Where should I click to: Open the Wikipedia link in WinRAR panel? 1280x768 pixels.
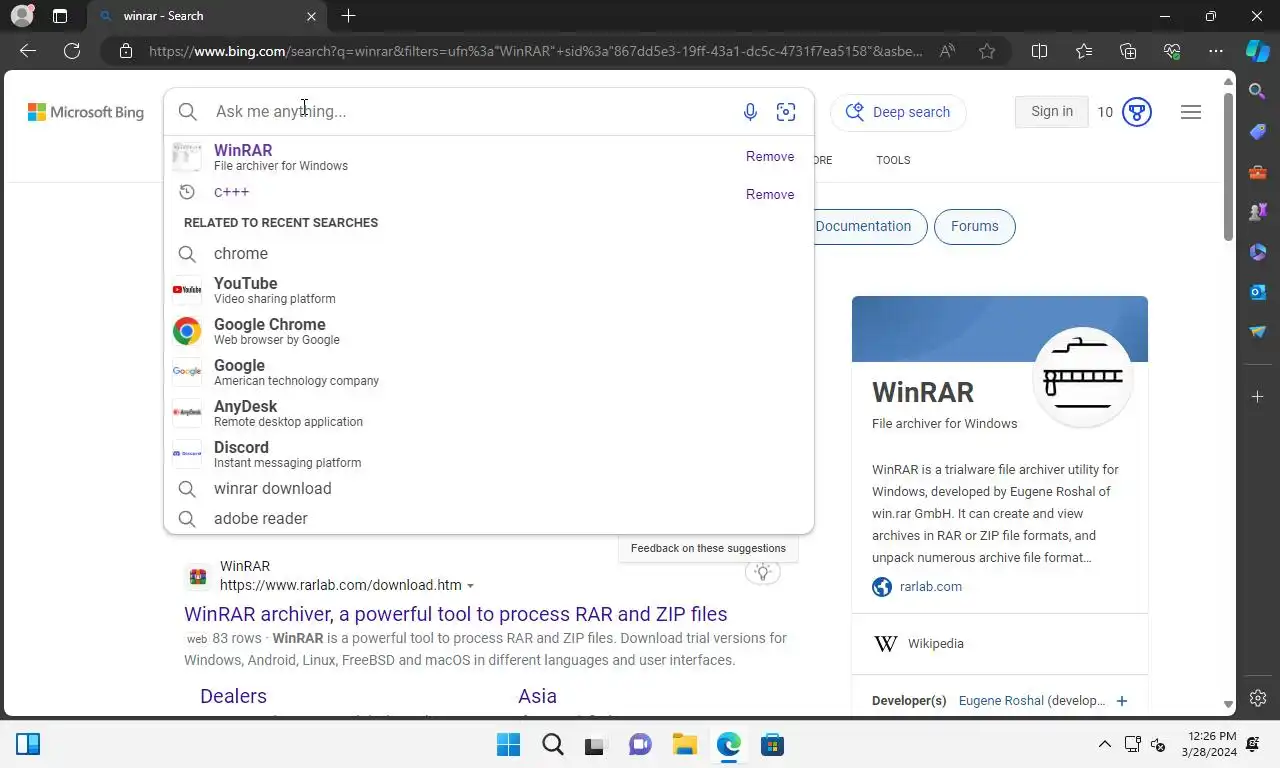tap(936, 644)
